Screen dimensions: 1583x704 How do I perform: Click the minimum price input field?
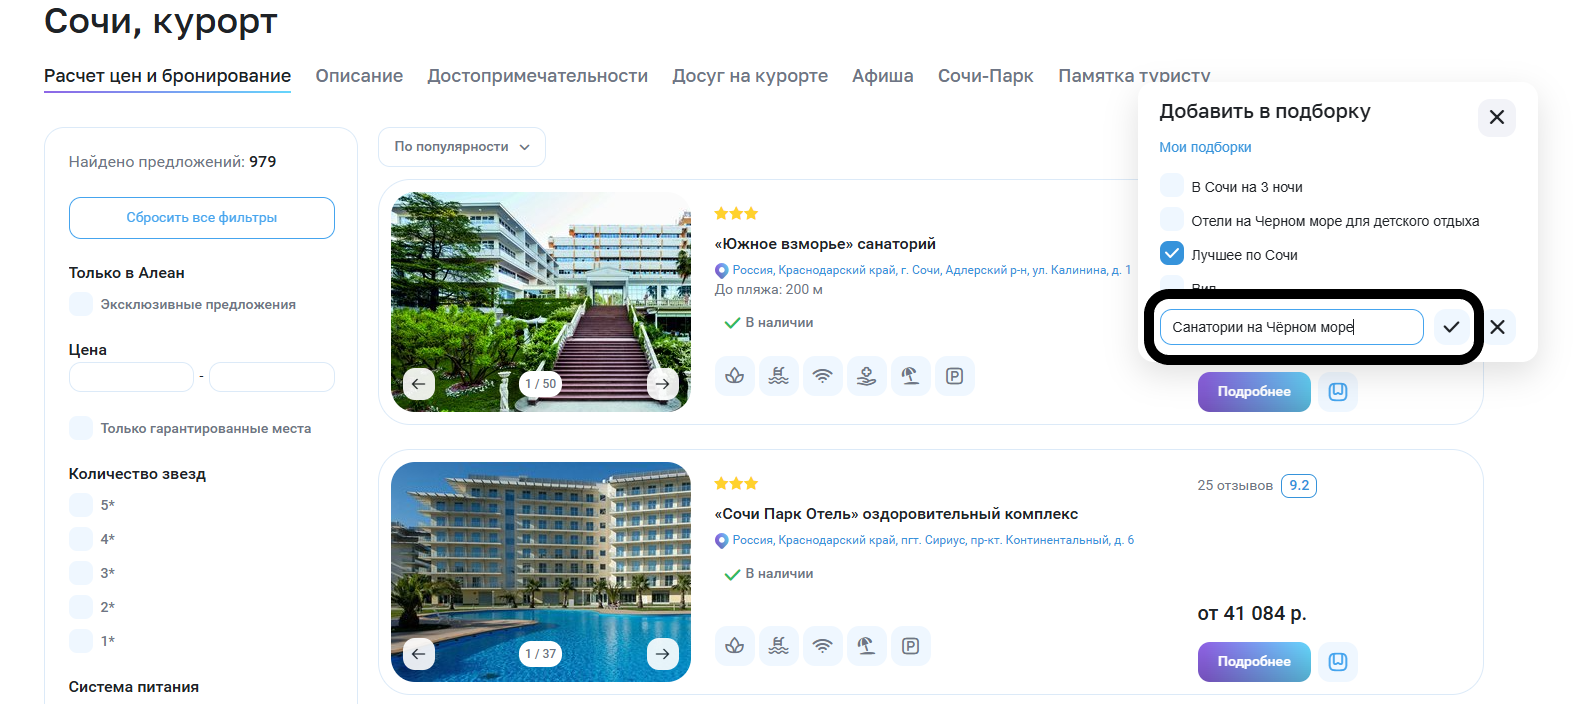click(x=131, y=377)
